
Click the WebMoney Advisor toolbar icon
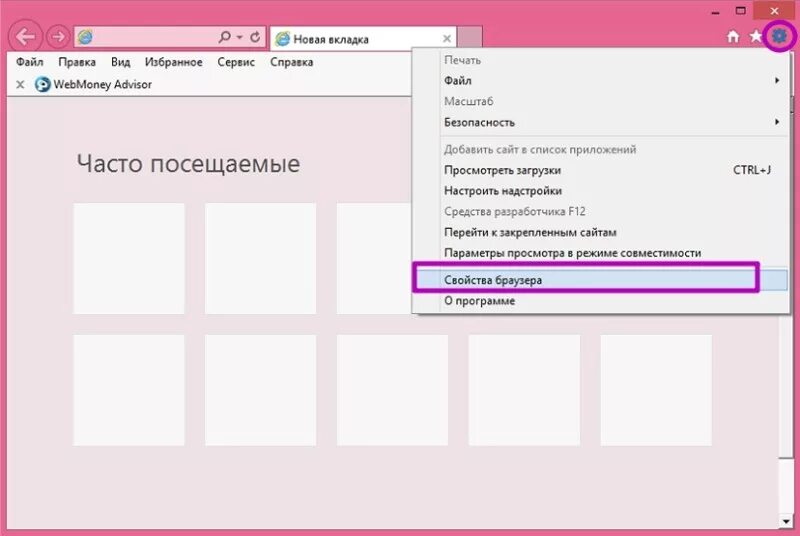pyautogui.click(x=42, y=84)
